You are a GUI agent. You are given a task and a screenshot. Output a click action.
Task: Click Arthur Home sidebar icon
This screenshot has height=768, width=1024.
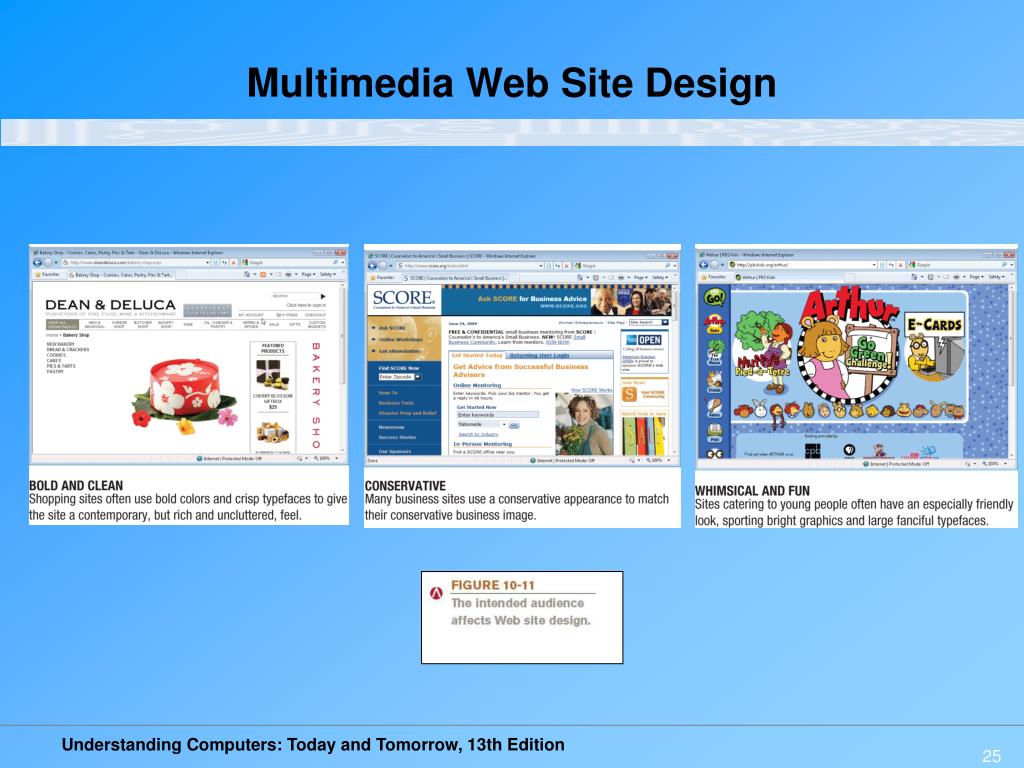click(x=714, y=324)
